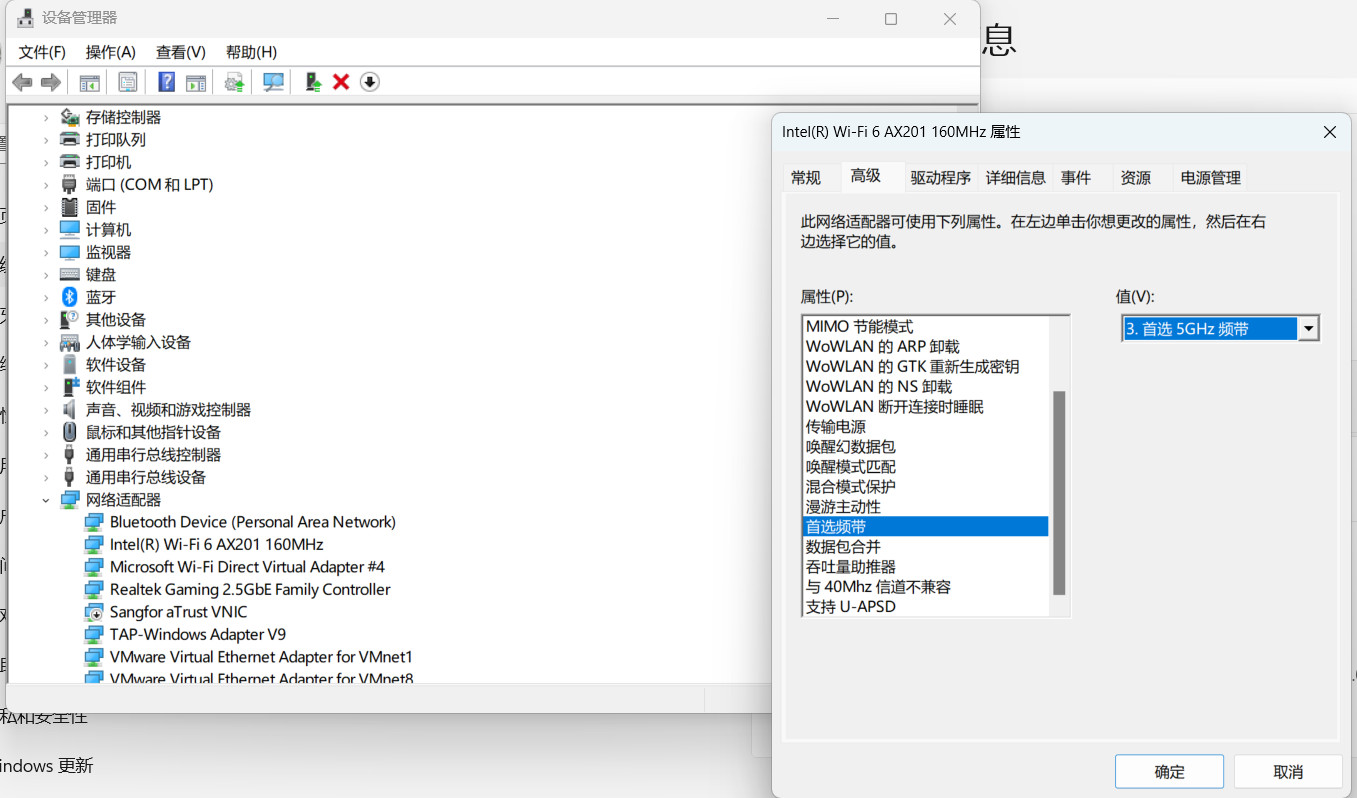
Task: Select Bluetooth Device (Personal Area Network)
Action: click(253, 522)
